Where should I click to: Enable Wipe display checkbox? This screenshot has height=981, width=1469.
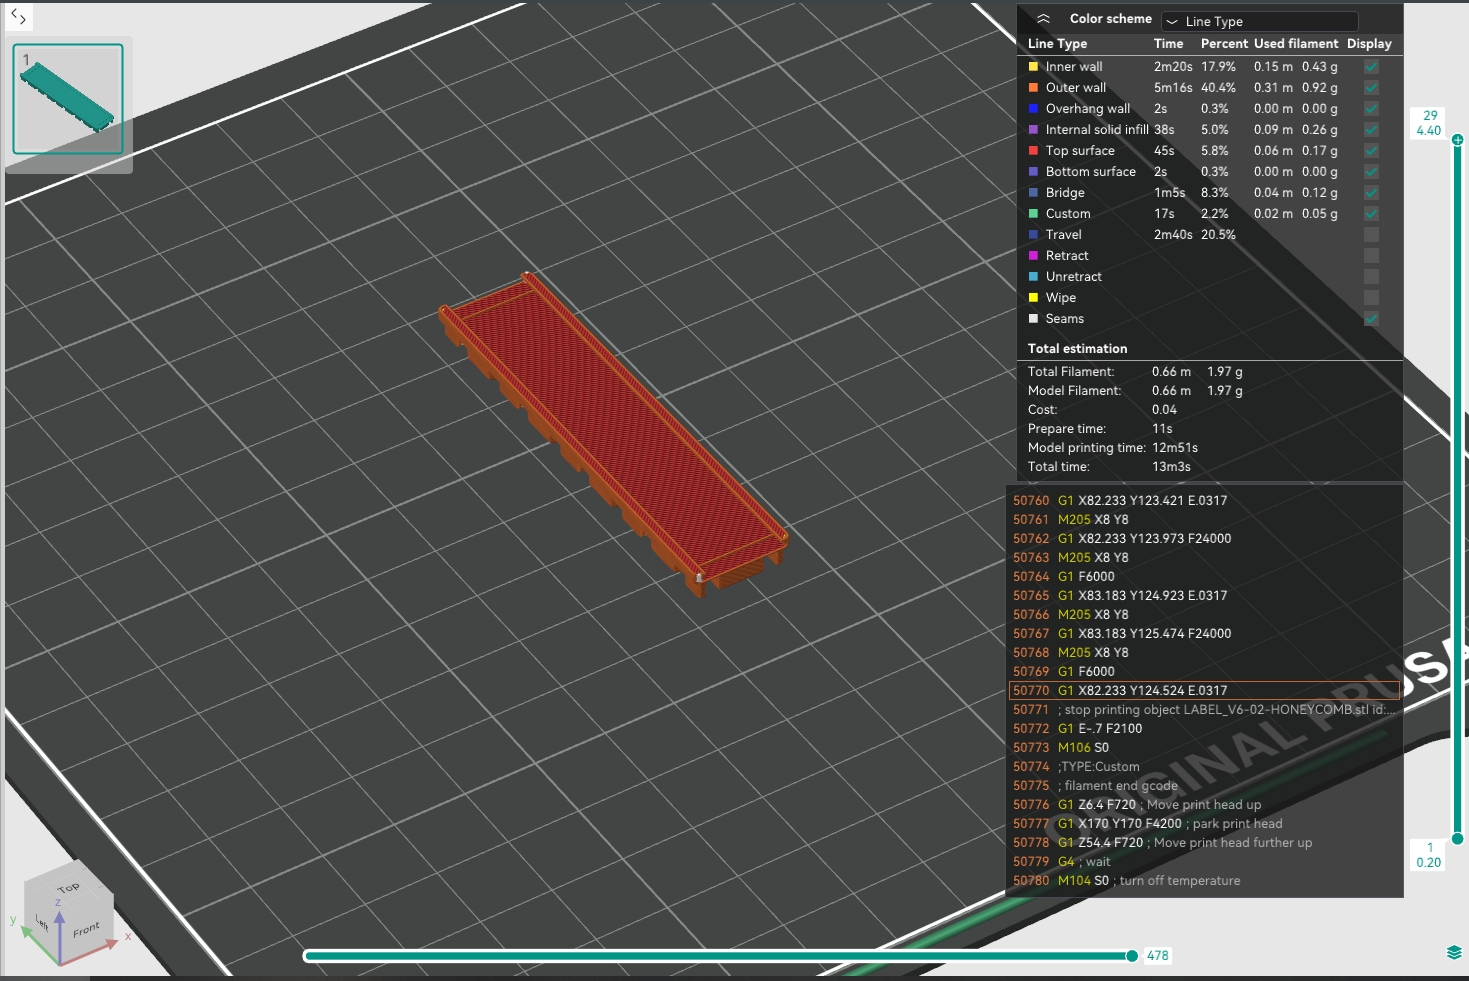click(x=1371, y=298)
